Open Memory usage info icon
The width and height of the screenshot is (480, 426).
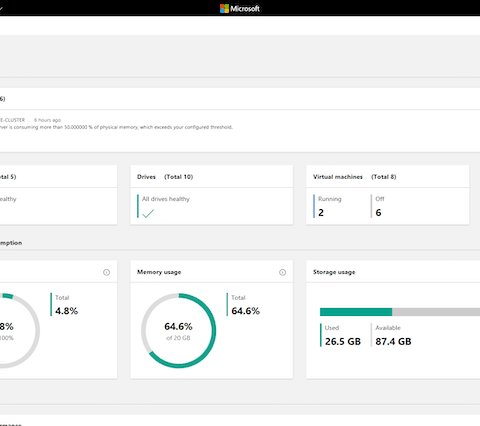(x=282, y=272)
